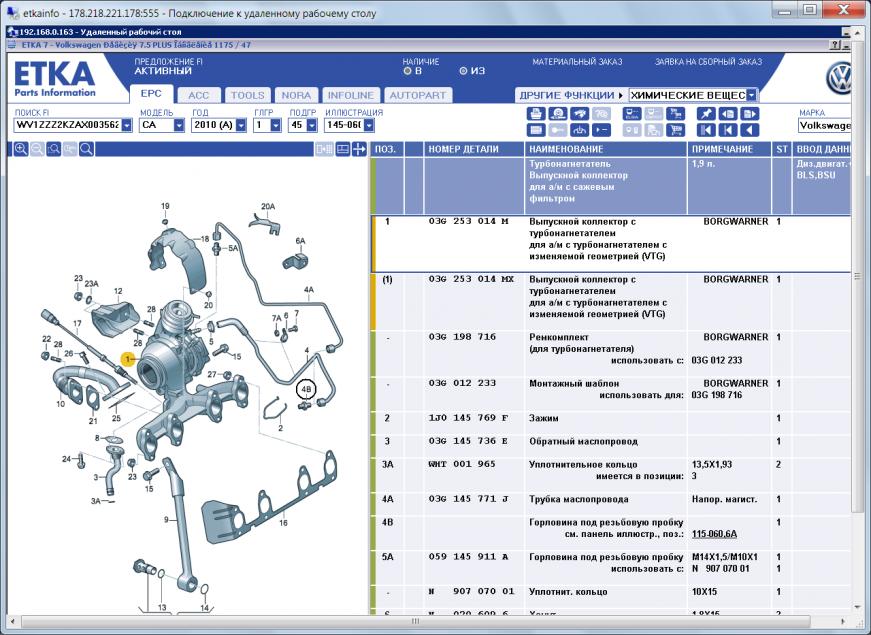Open the ХИМИЧЕСКИЕ ВЕЩЕСТВА dropdown
871x635 pixels.
tap(752, 95)
